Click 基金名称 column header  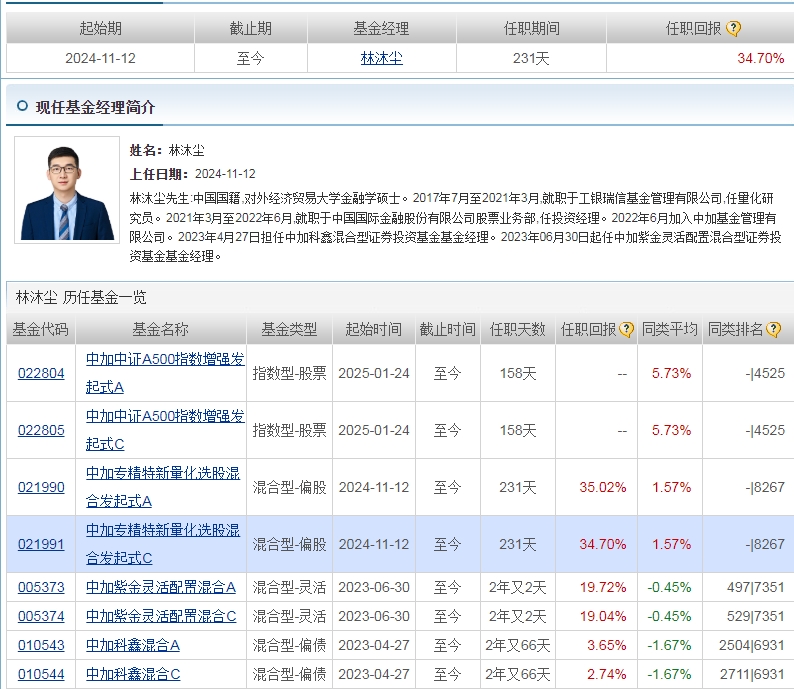coord(161,330)
